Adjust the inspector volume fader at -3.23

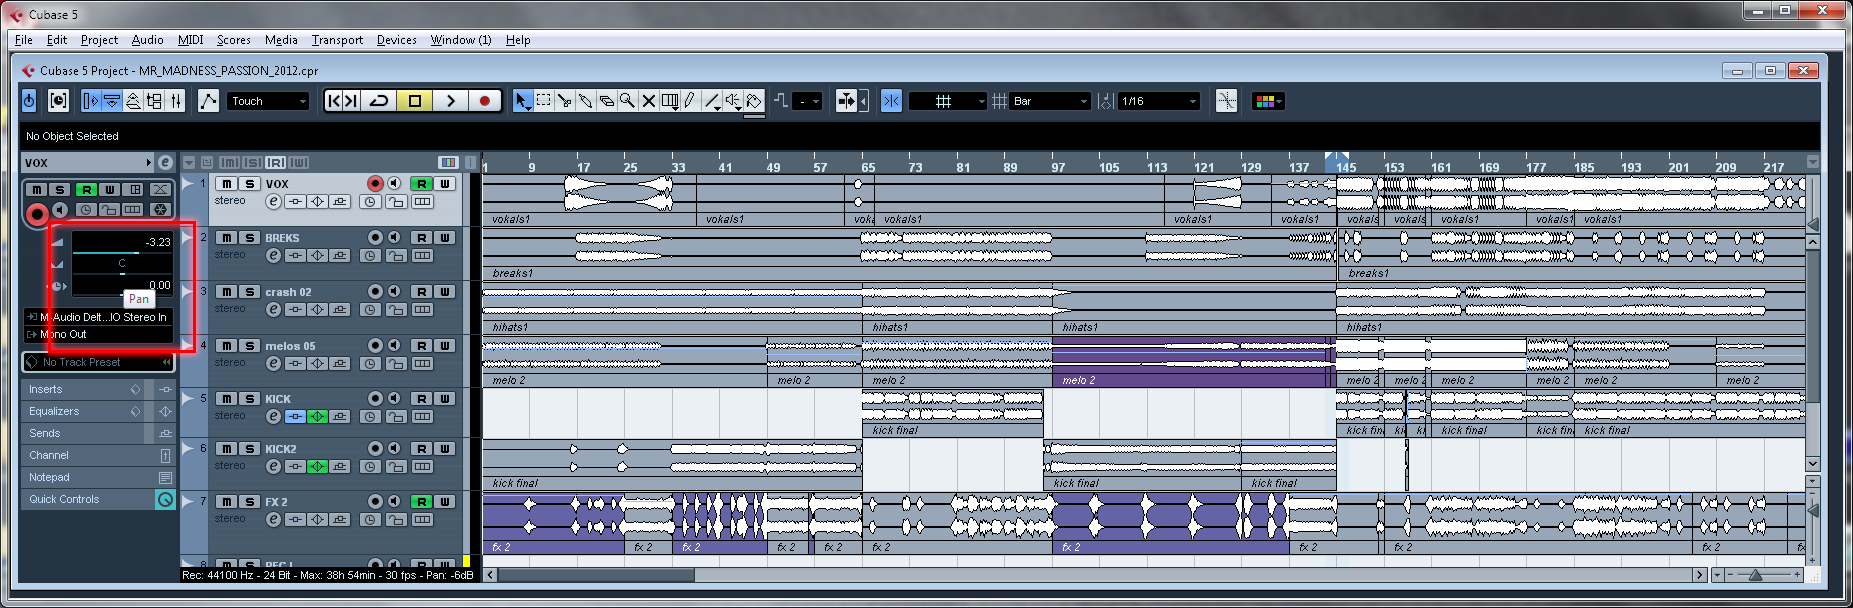click(121, 242)
